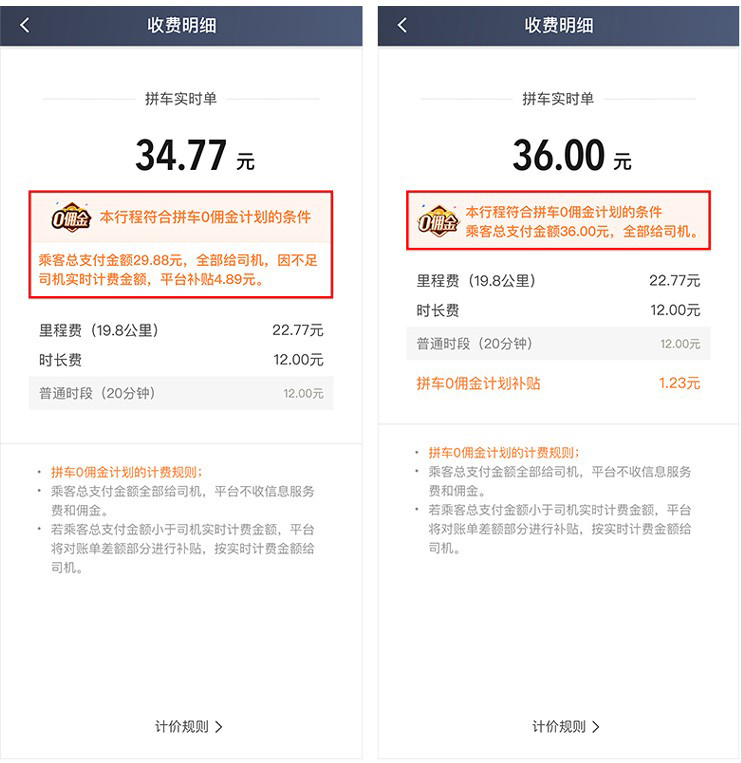Tap the chevron beside right 计价规则

click(x=596, y=727)
